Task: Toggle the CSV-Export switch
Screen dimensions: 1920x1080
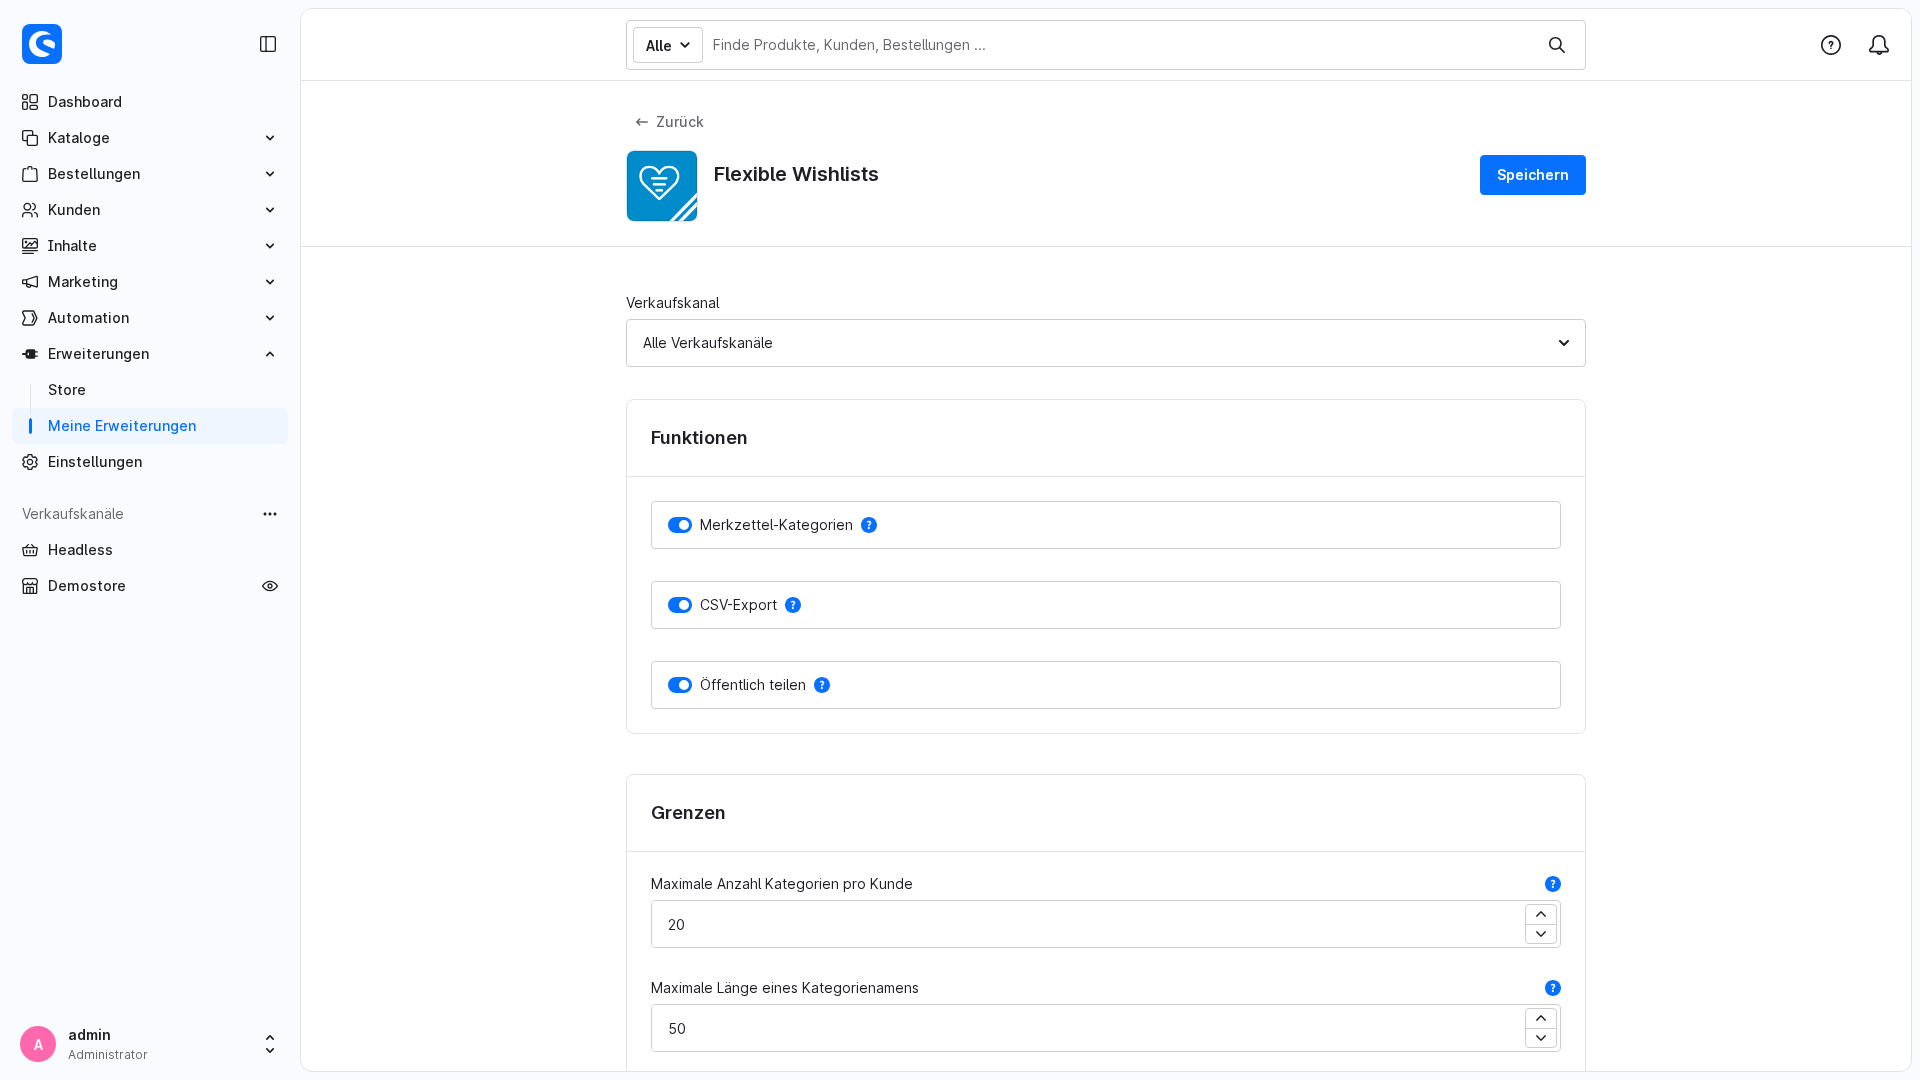Action: point(680,605)
